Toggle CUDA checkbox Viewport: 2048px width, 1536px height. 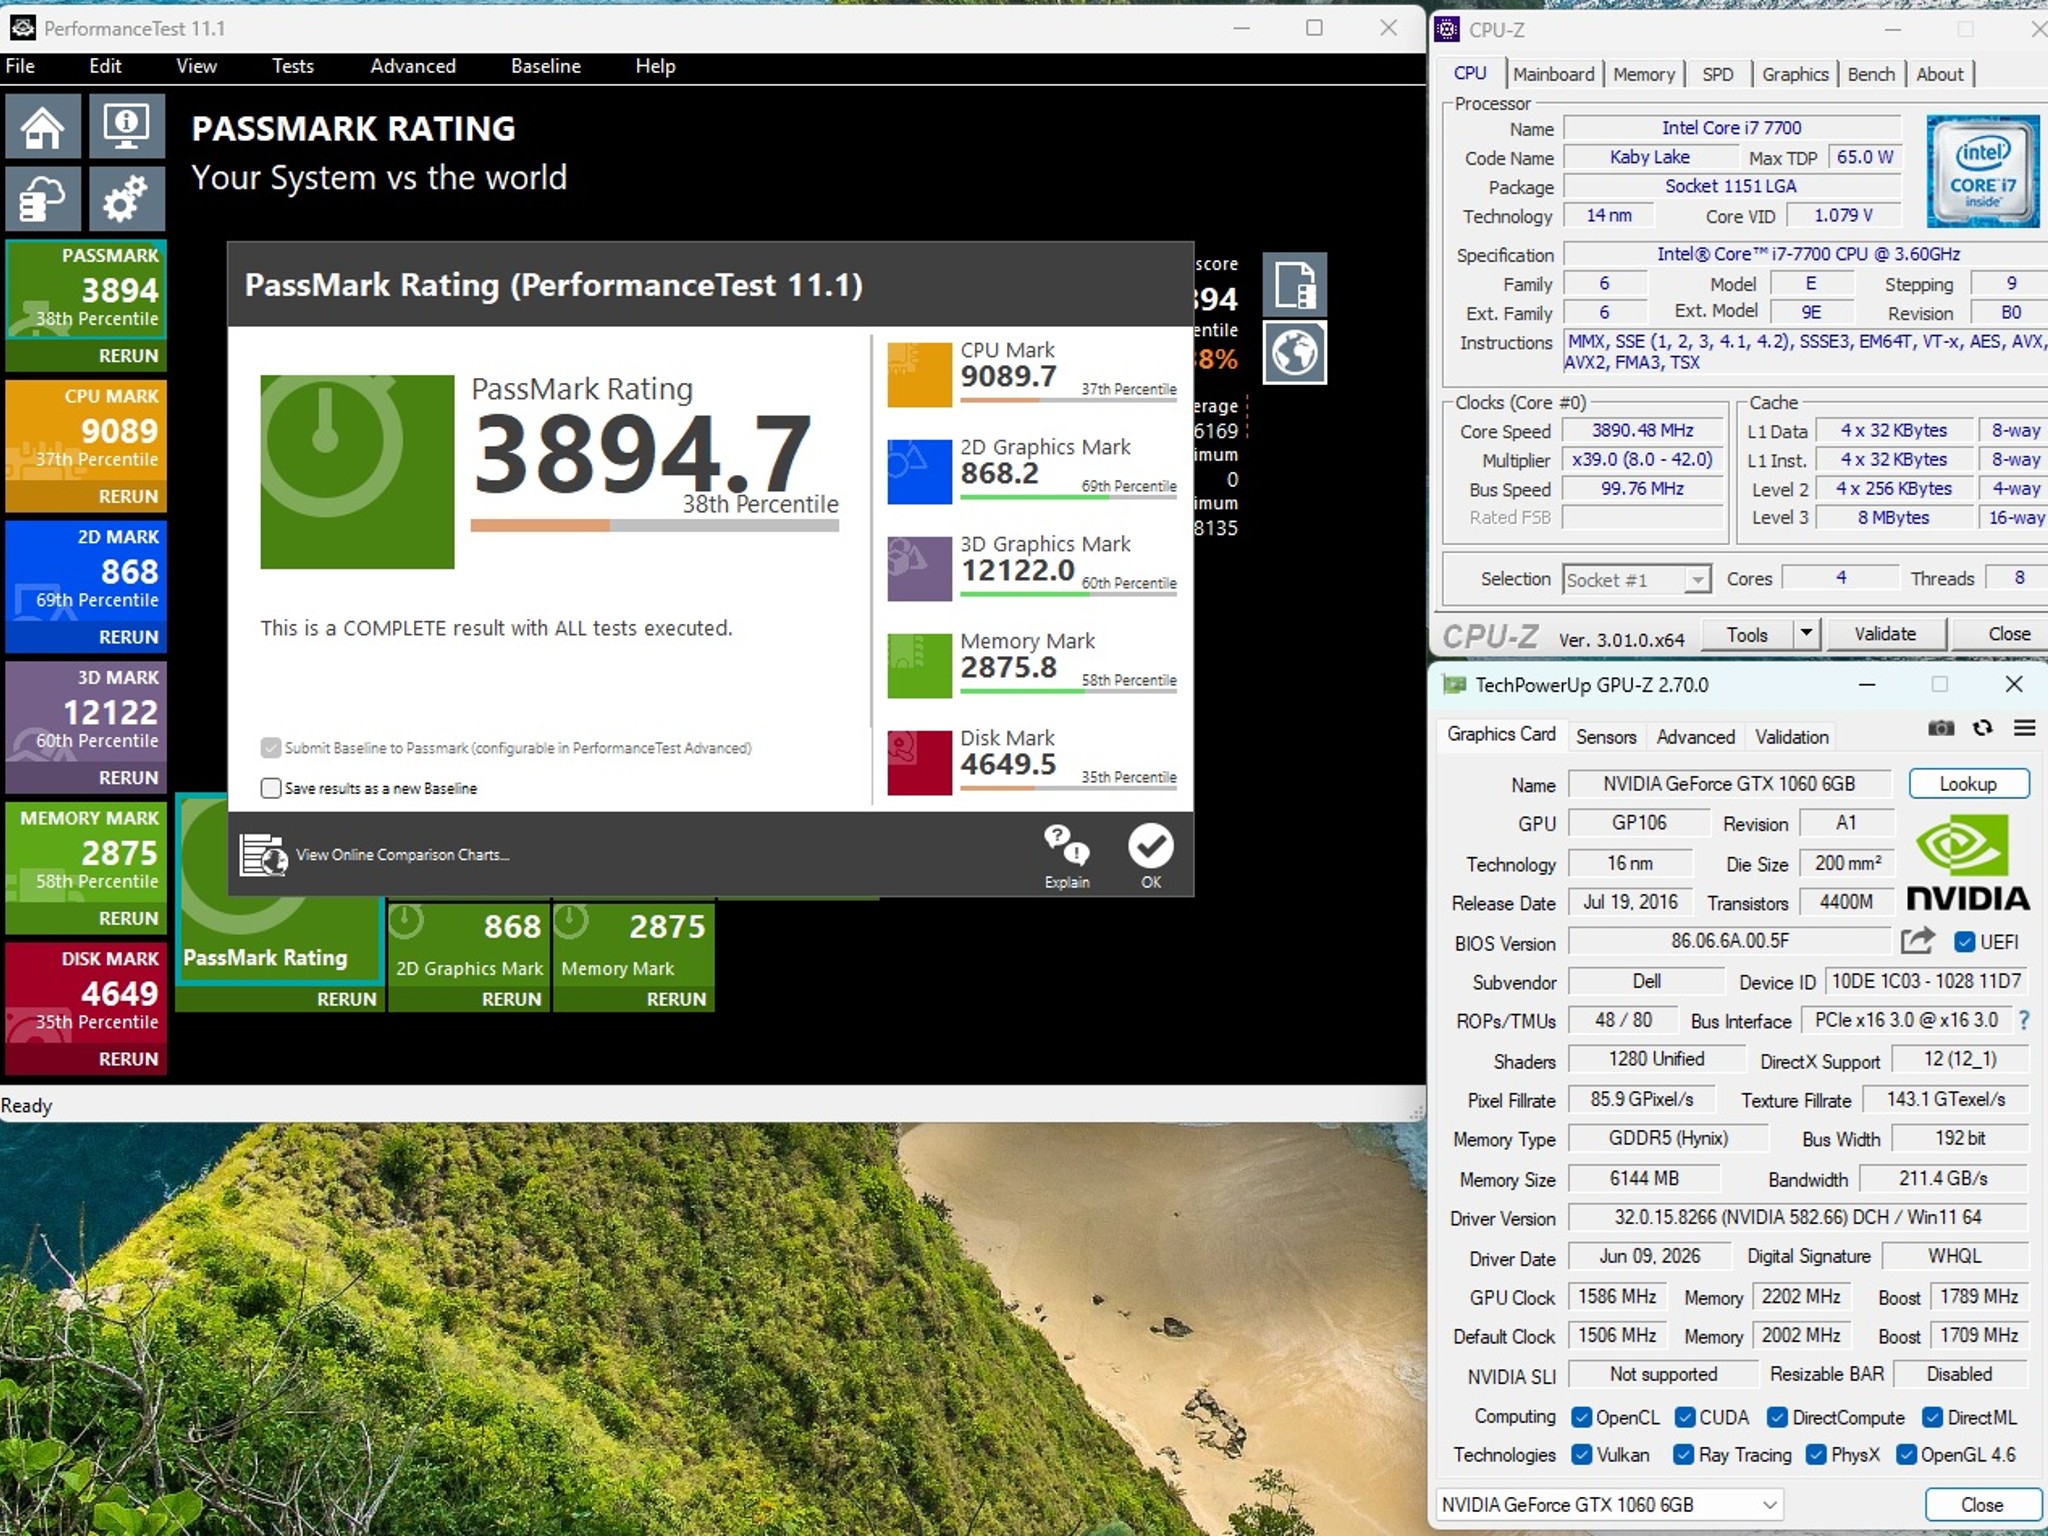tap(1685, 1417)
